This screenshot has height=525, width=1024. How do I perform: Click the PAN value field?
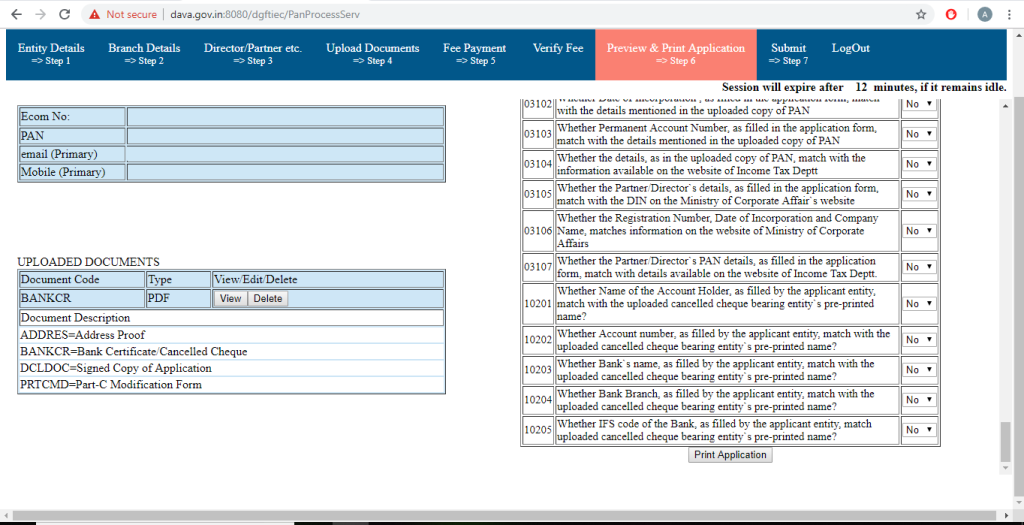coord(285,136)
